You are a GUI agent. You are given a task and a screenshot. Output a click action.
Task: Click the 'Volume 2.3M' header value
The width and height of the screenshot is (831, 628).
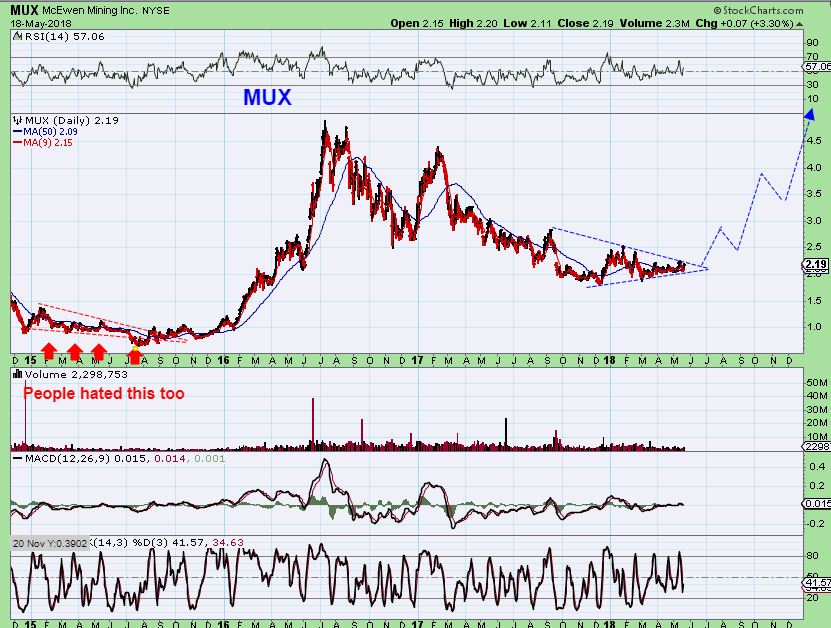point(655,23)
